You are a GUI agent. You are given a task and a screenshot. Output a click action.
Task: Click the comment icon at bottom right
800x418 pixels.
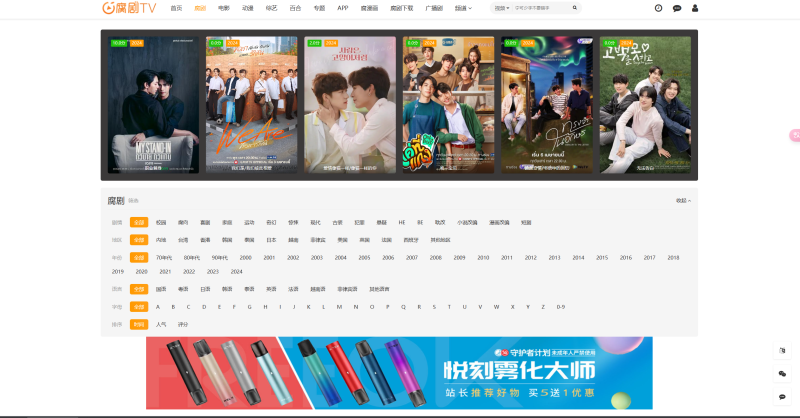click(x=782, y=396)
